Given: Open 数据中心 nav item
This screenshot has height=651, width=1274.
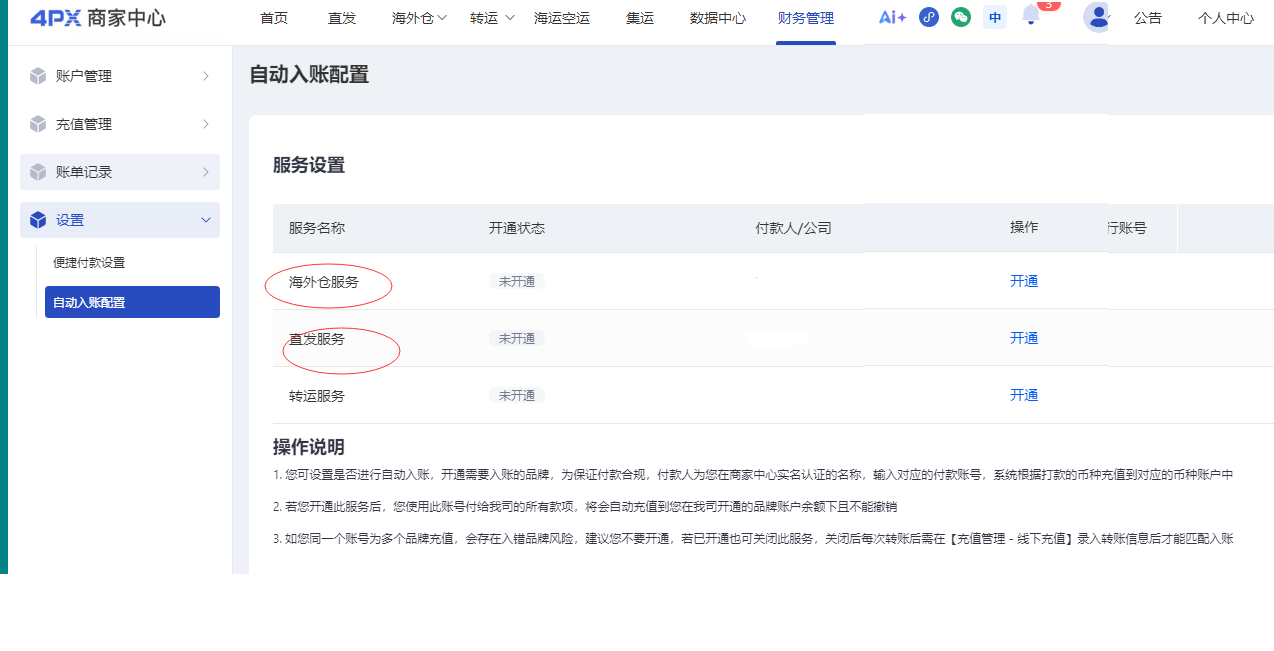Looking at the screenshot, I should [x=718, y=18].
